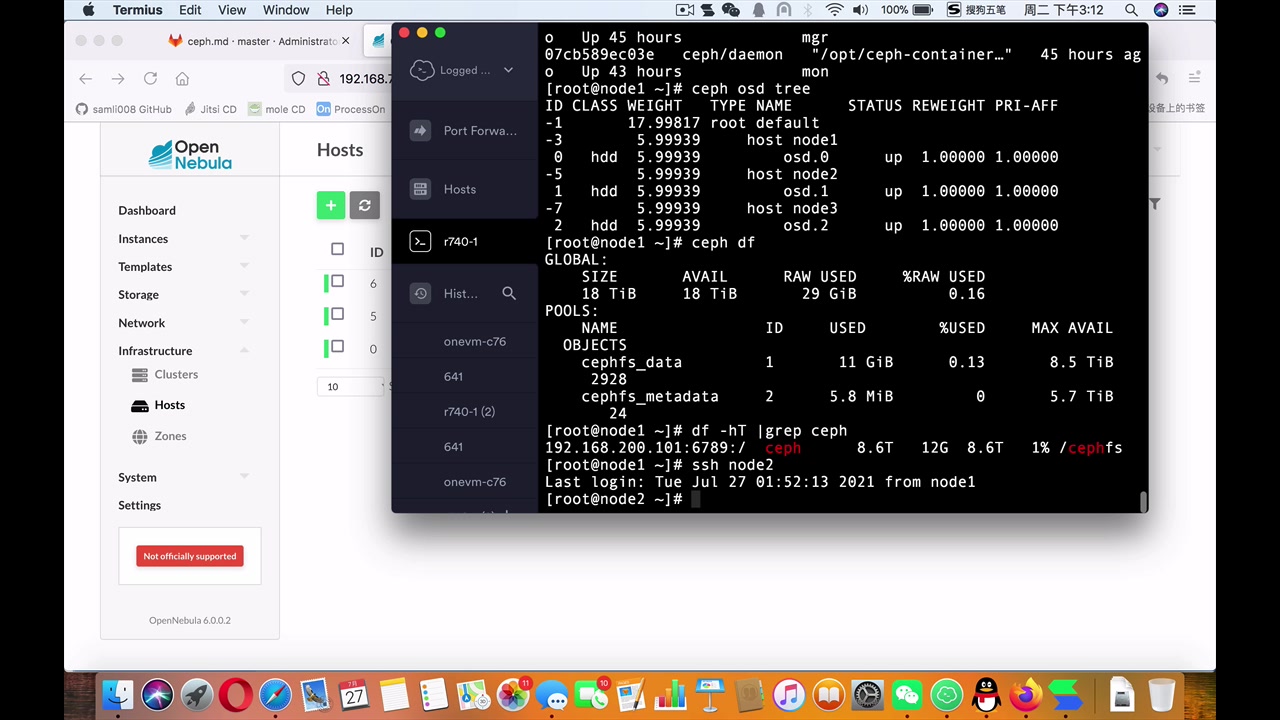Open the Trash in the Dock

coord(1162,695)
